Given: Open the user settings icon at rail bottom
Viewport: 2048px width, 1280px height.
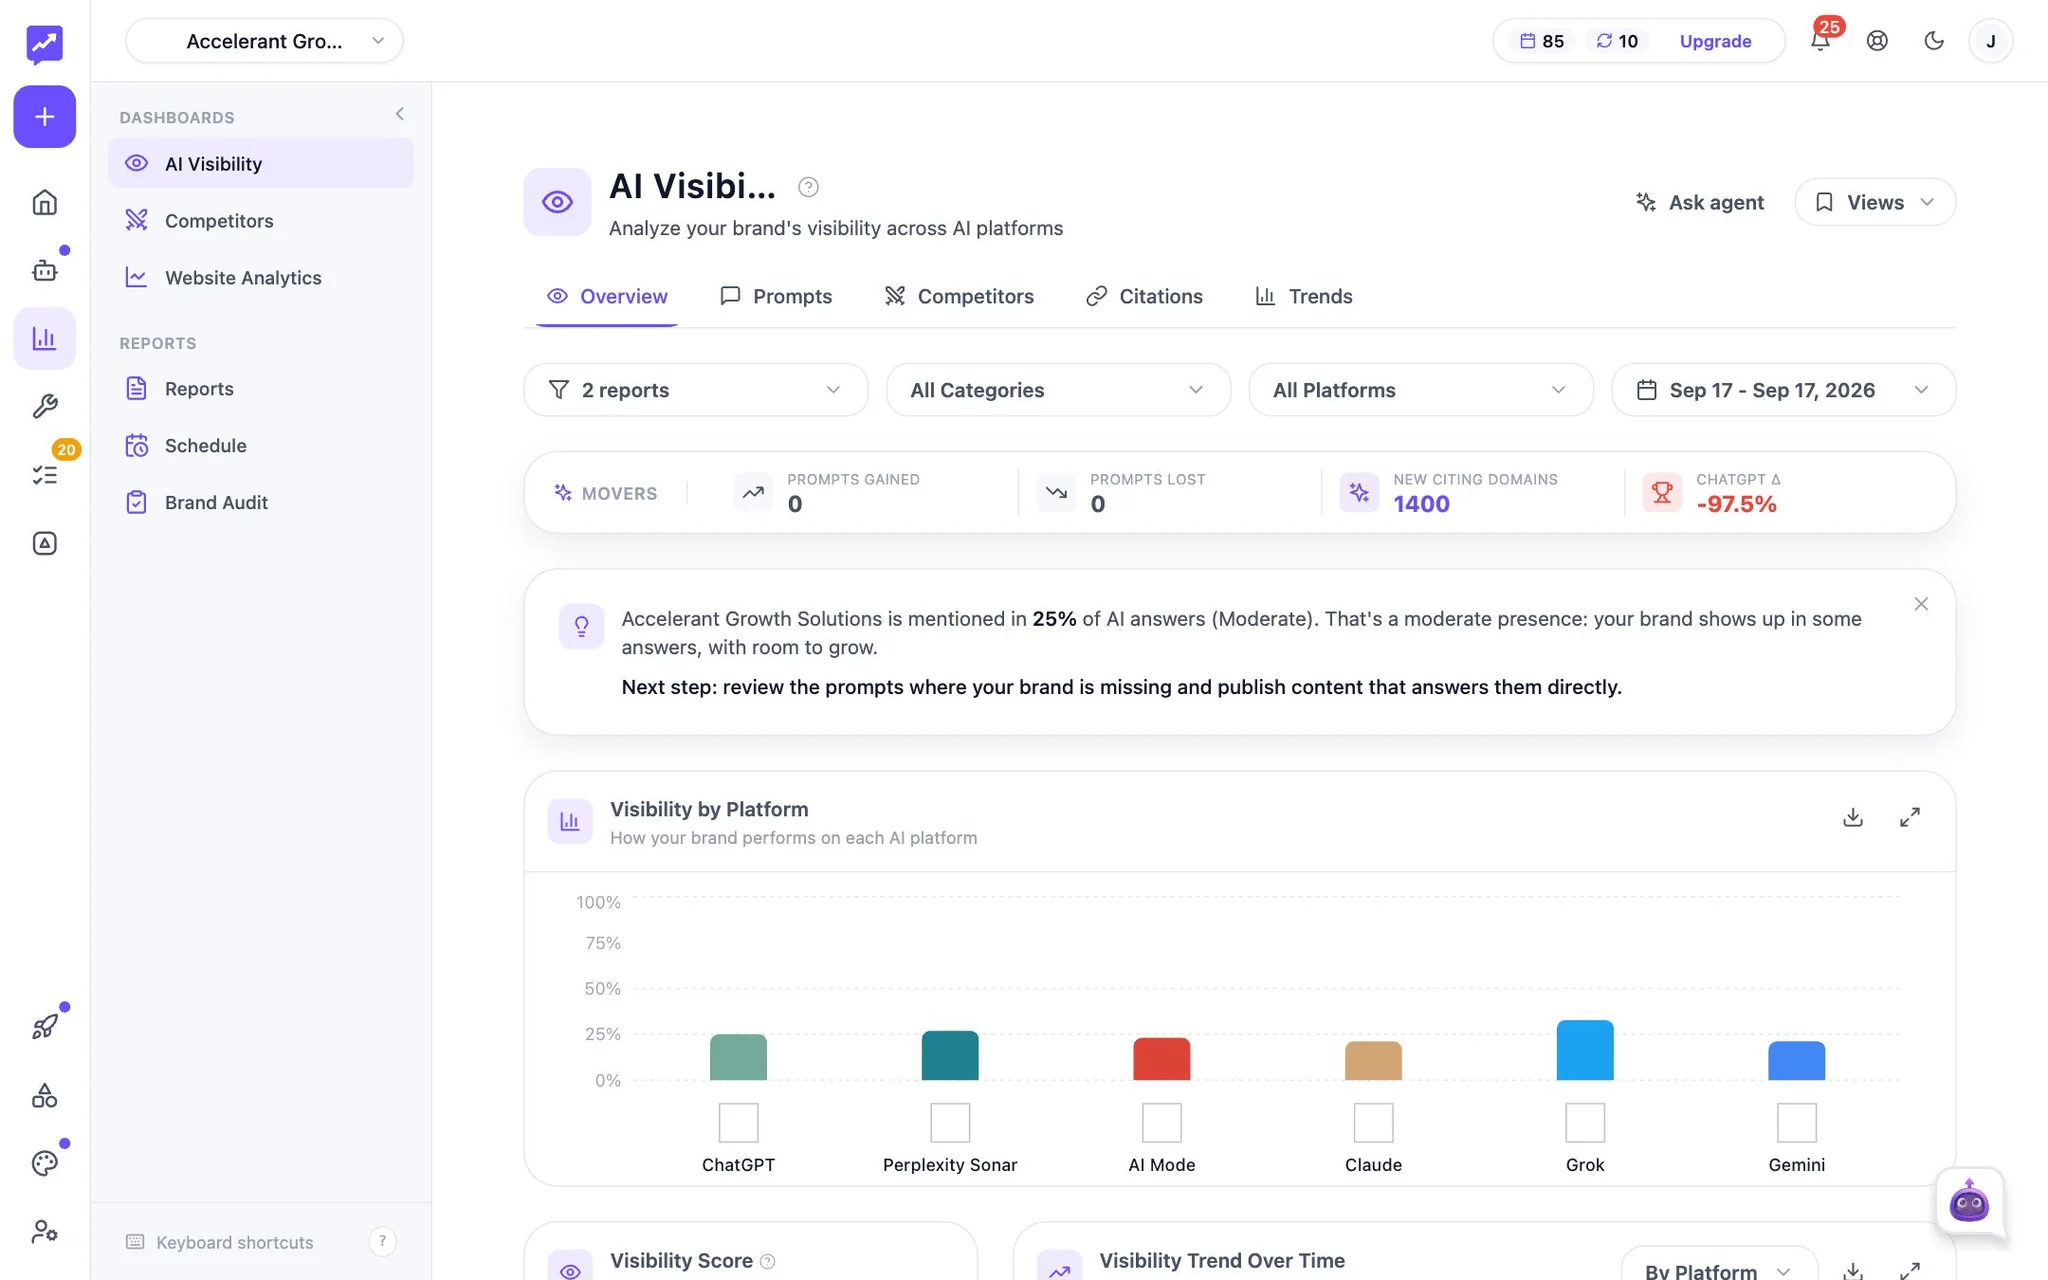Looking at the screenshot, I should pos(44,1231).
